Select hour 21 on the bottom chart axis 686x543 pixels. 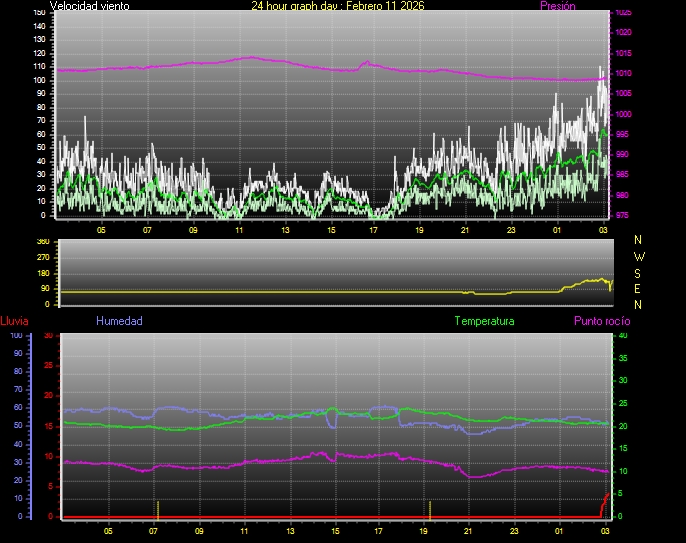[468, 531]
